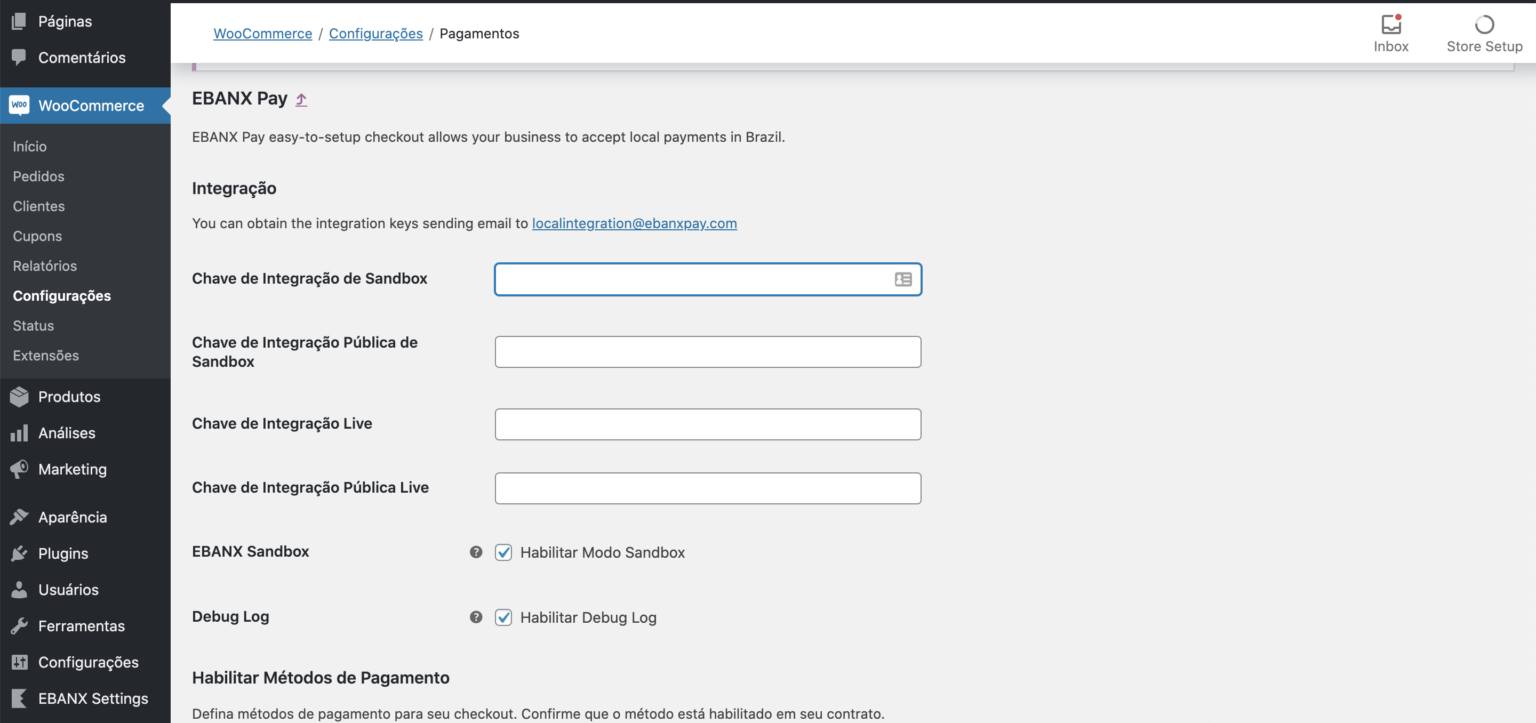Open the Início submenu item
This screenshot has height=723, width=1536.
(x=30, y=146)
